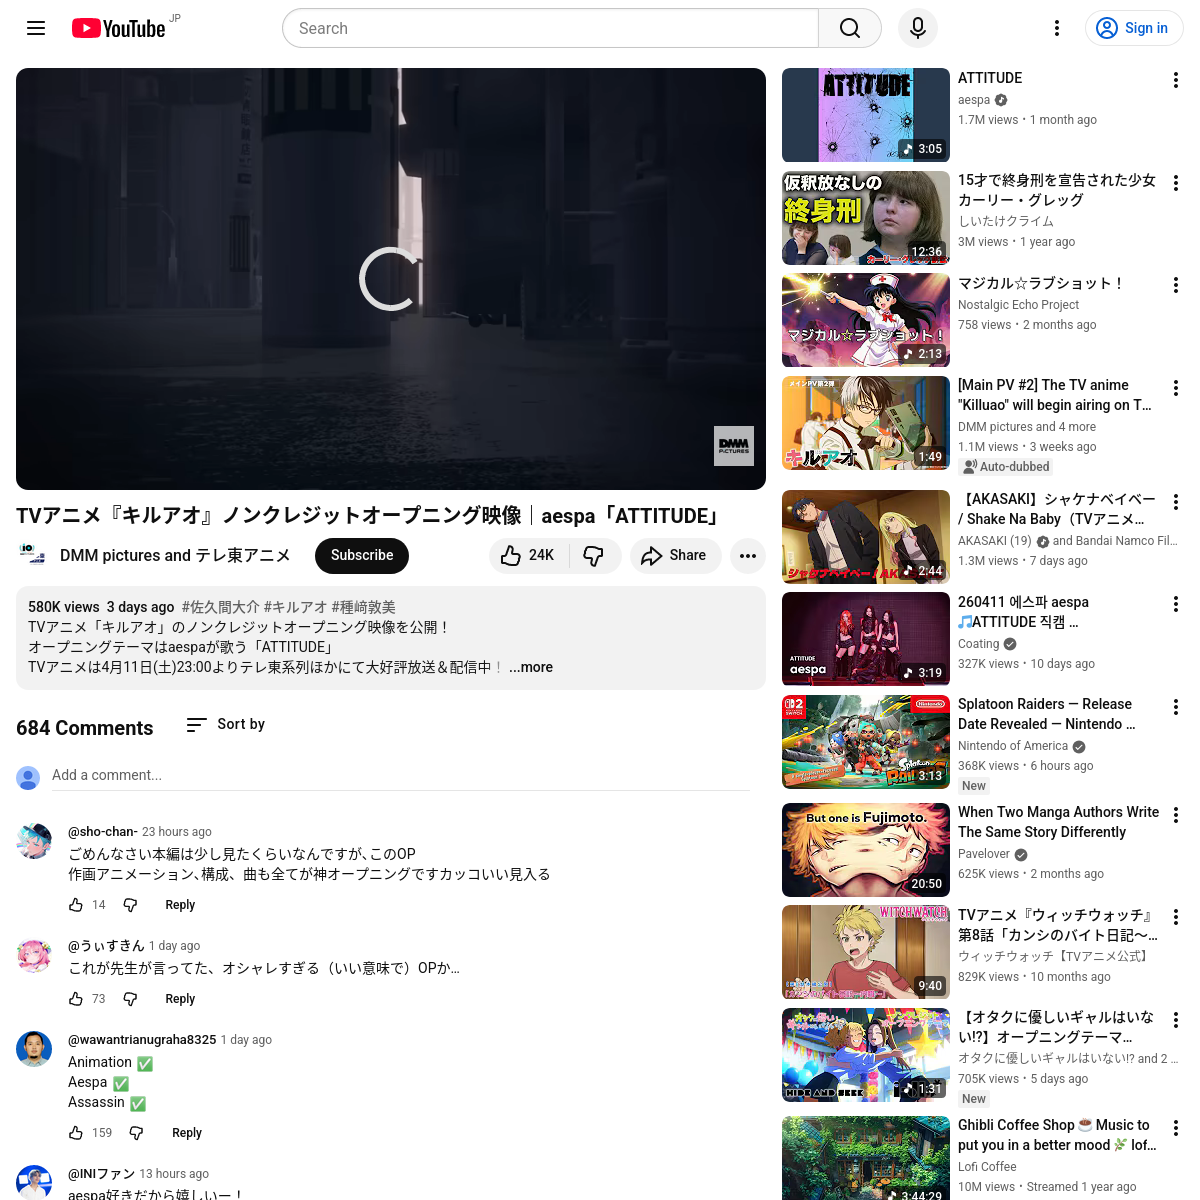This screenshot has height=1200, width=1200.
Task: Like the comment by @sho-chan-
Action: coord(76,905)
